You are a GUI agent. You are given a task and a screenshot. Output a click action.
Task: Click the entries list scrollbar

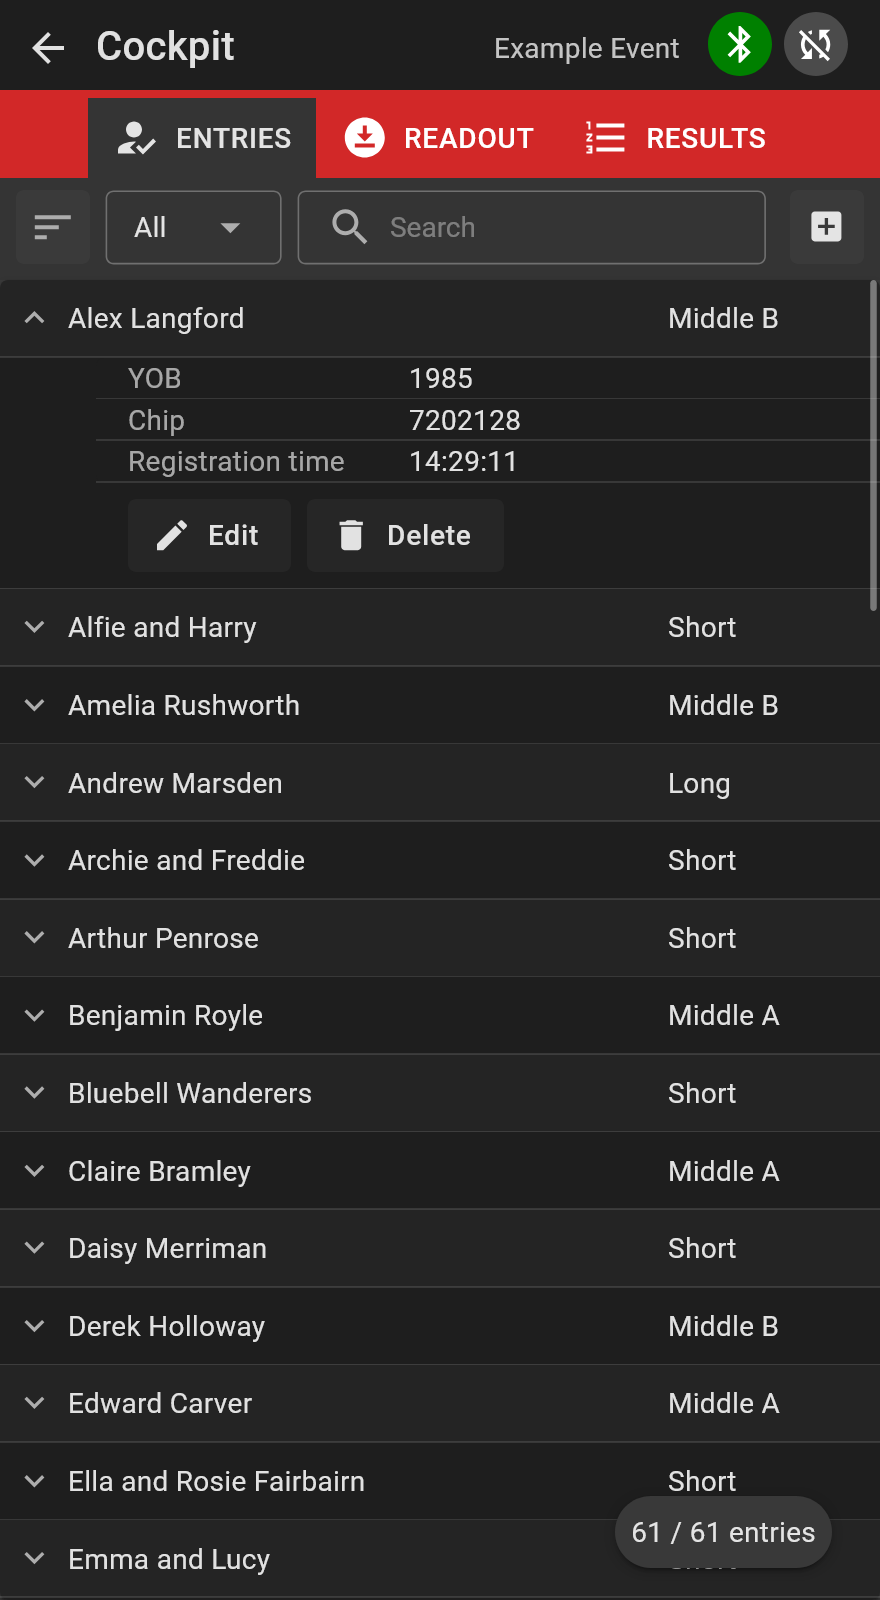tap(874, 445)
